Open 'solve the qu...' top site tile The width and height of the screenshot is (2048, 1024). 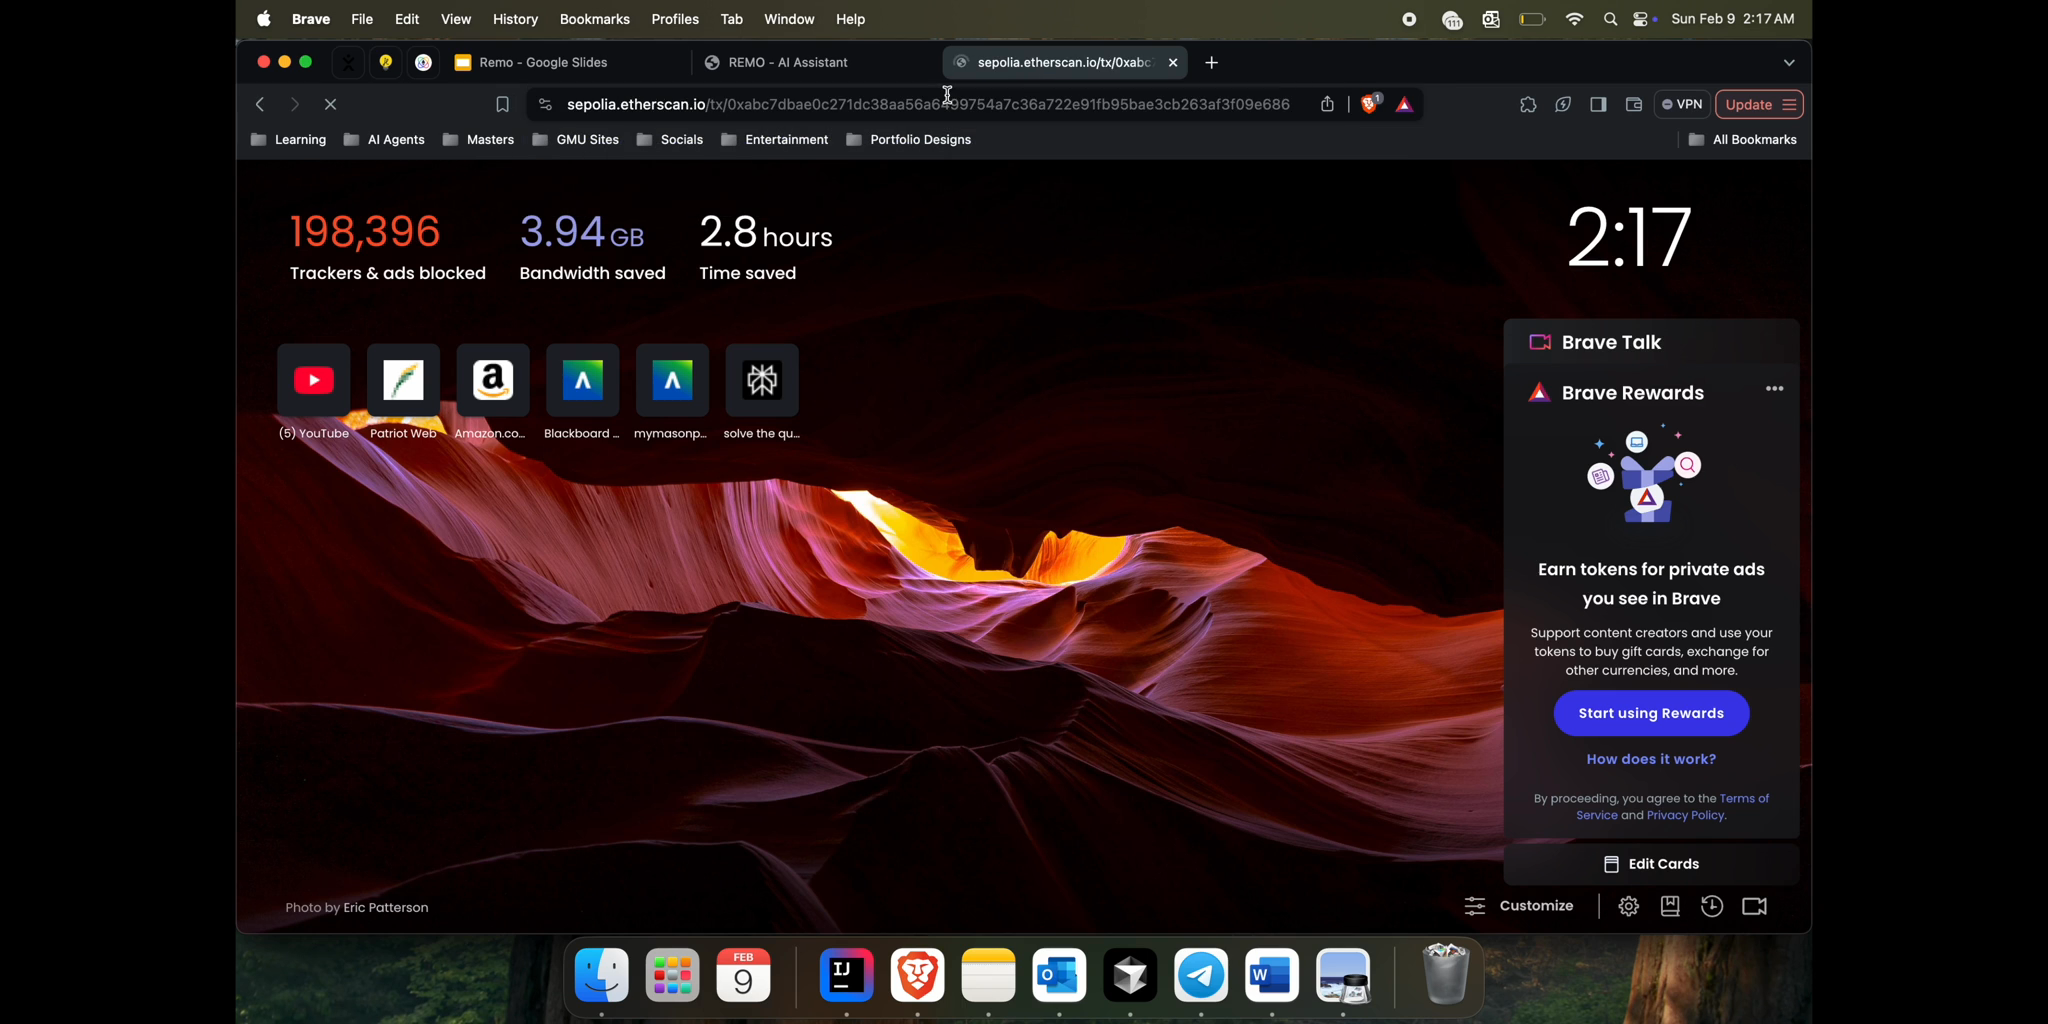coord(762,380)
